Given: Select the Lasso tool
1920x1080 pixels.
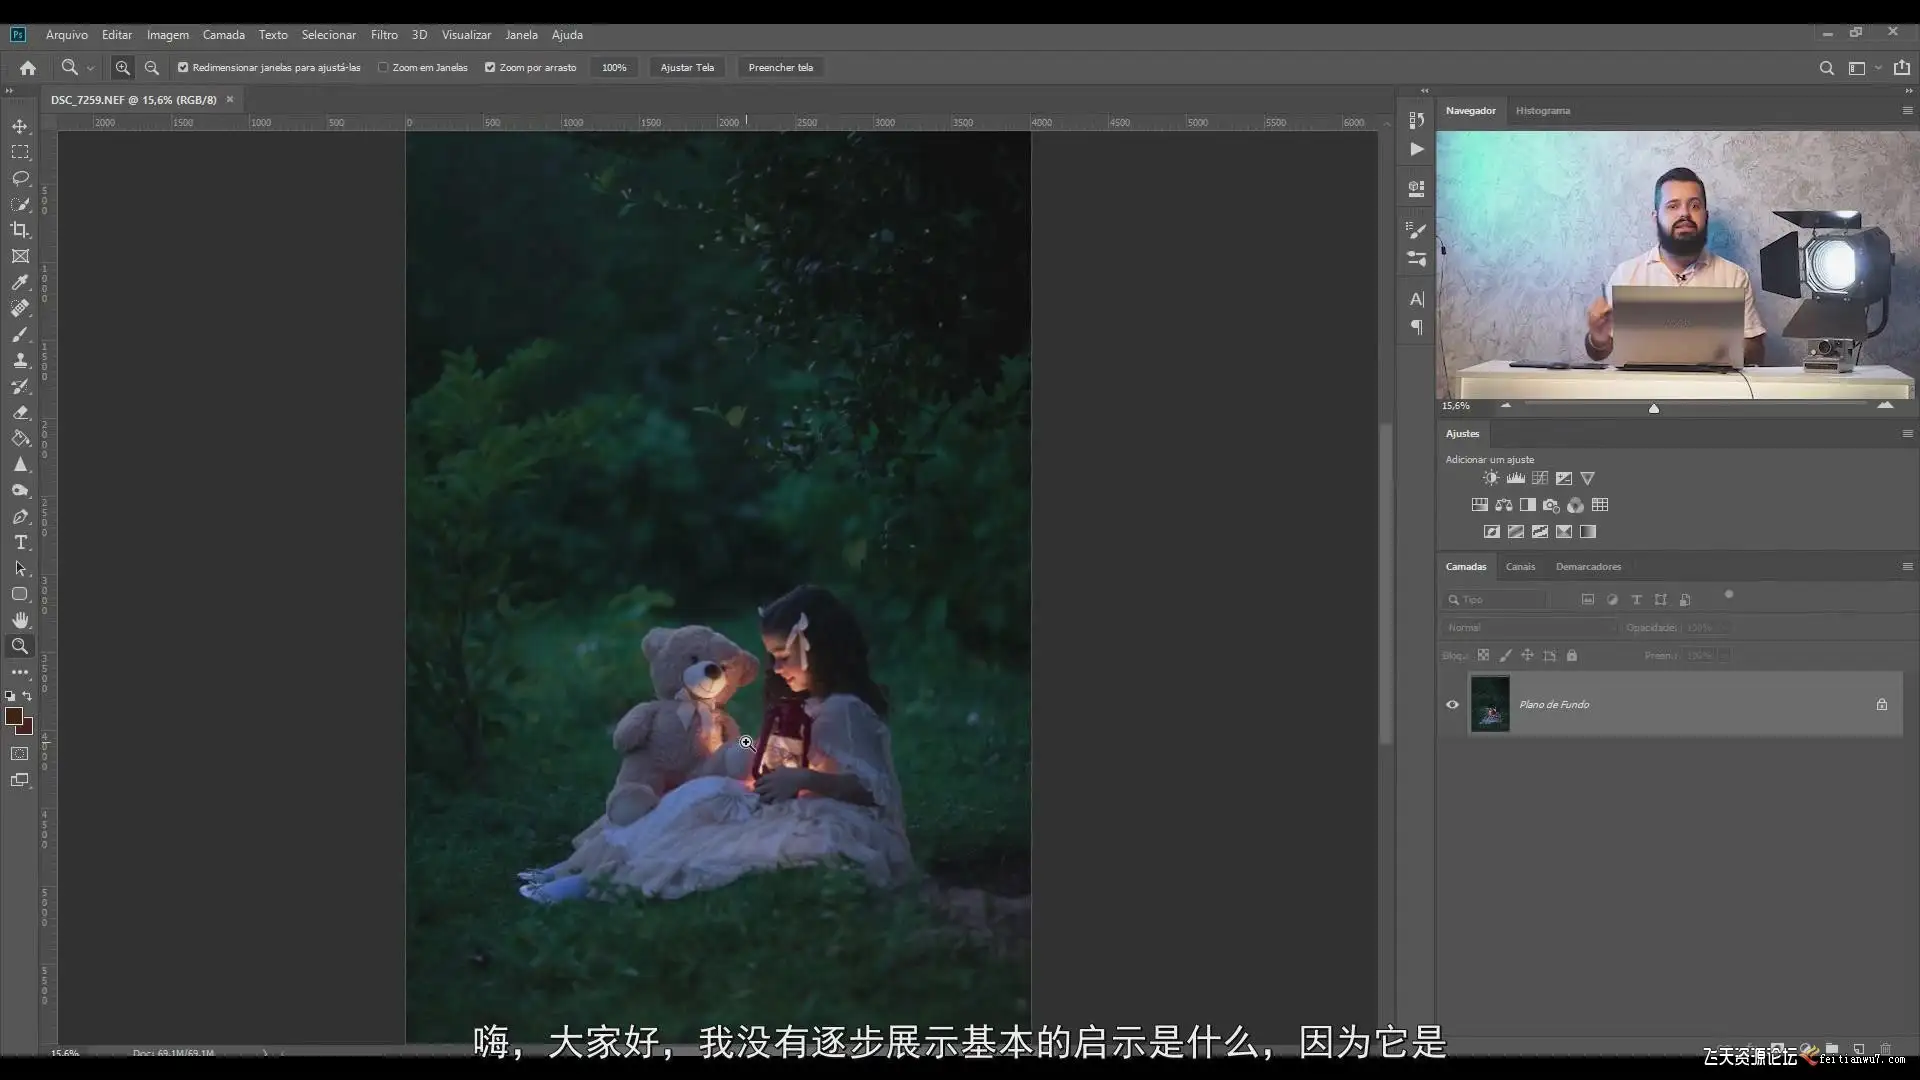Looking at the screenshot, I should coord(20,178).
